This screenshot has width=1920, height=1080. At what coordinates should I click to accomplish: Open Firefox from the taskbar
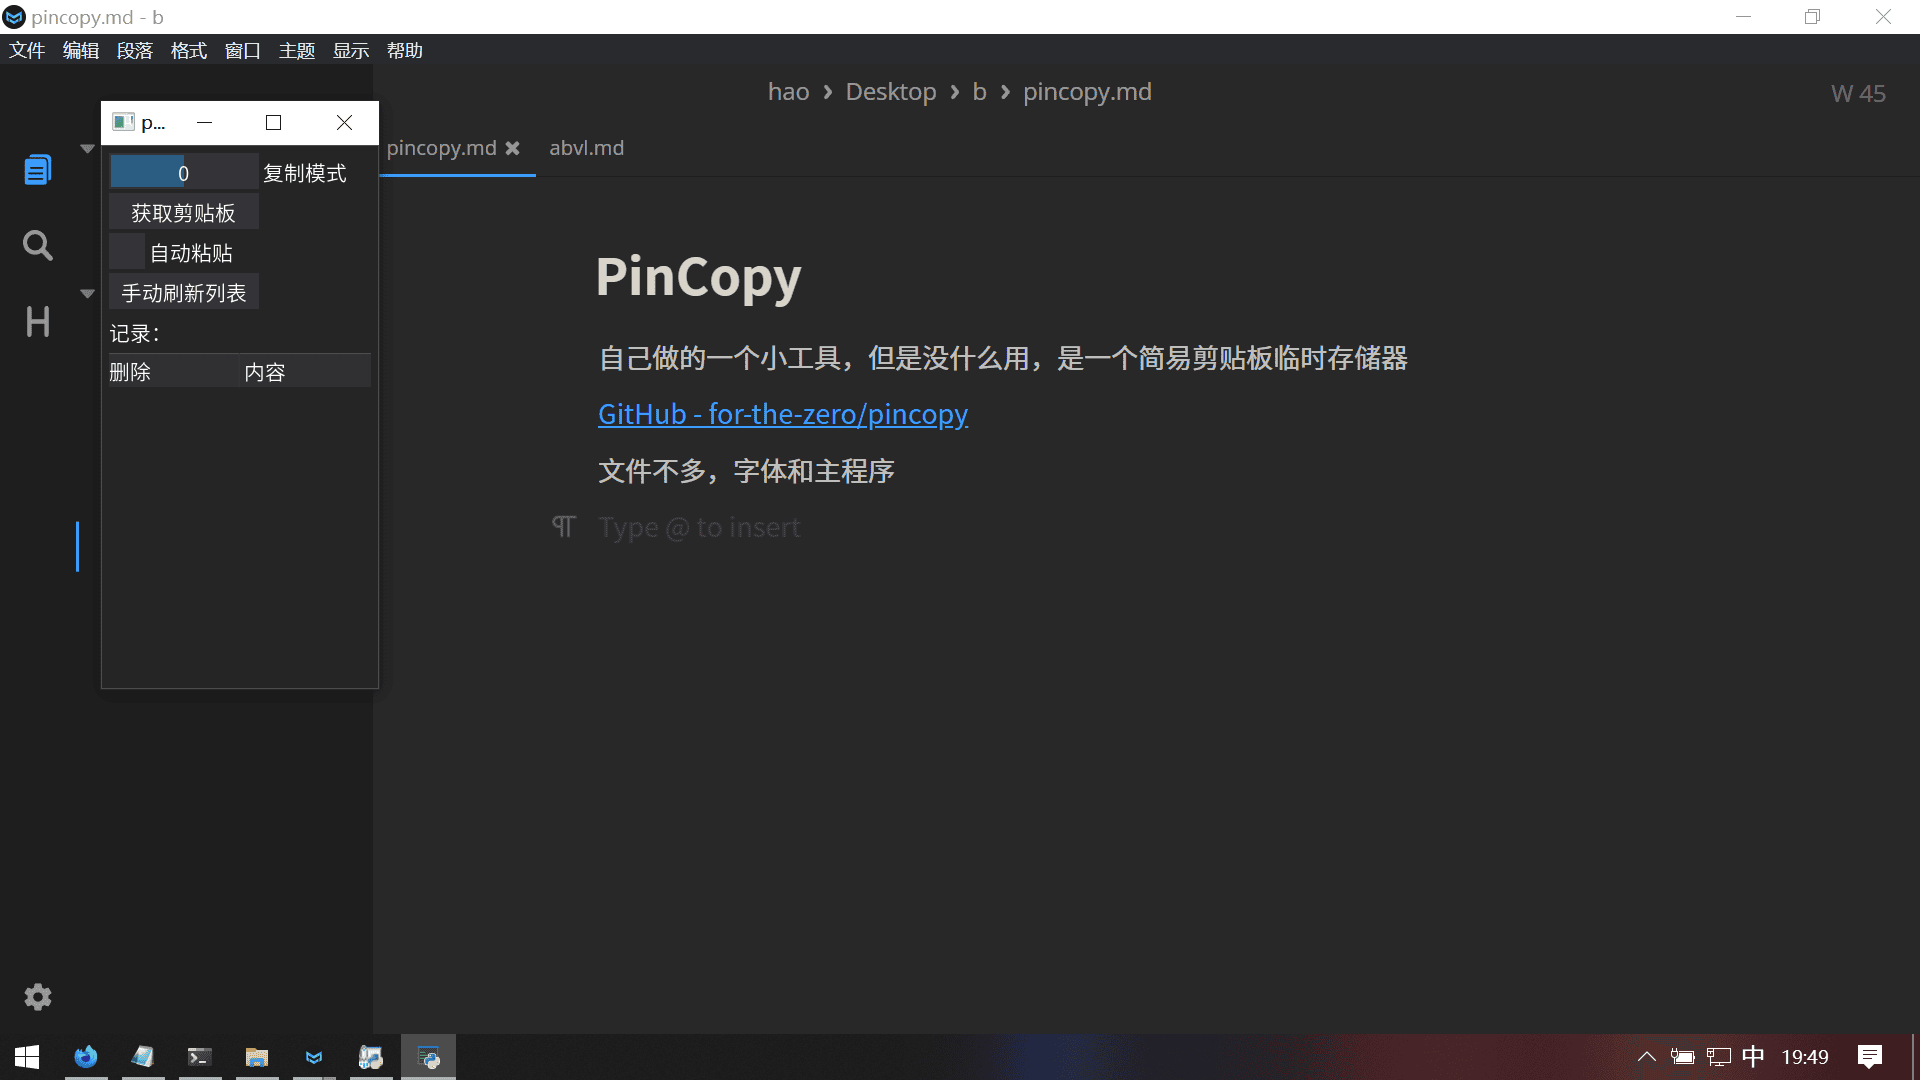[x=86, y=1057]
